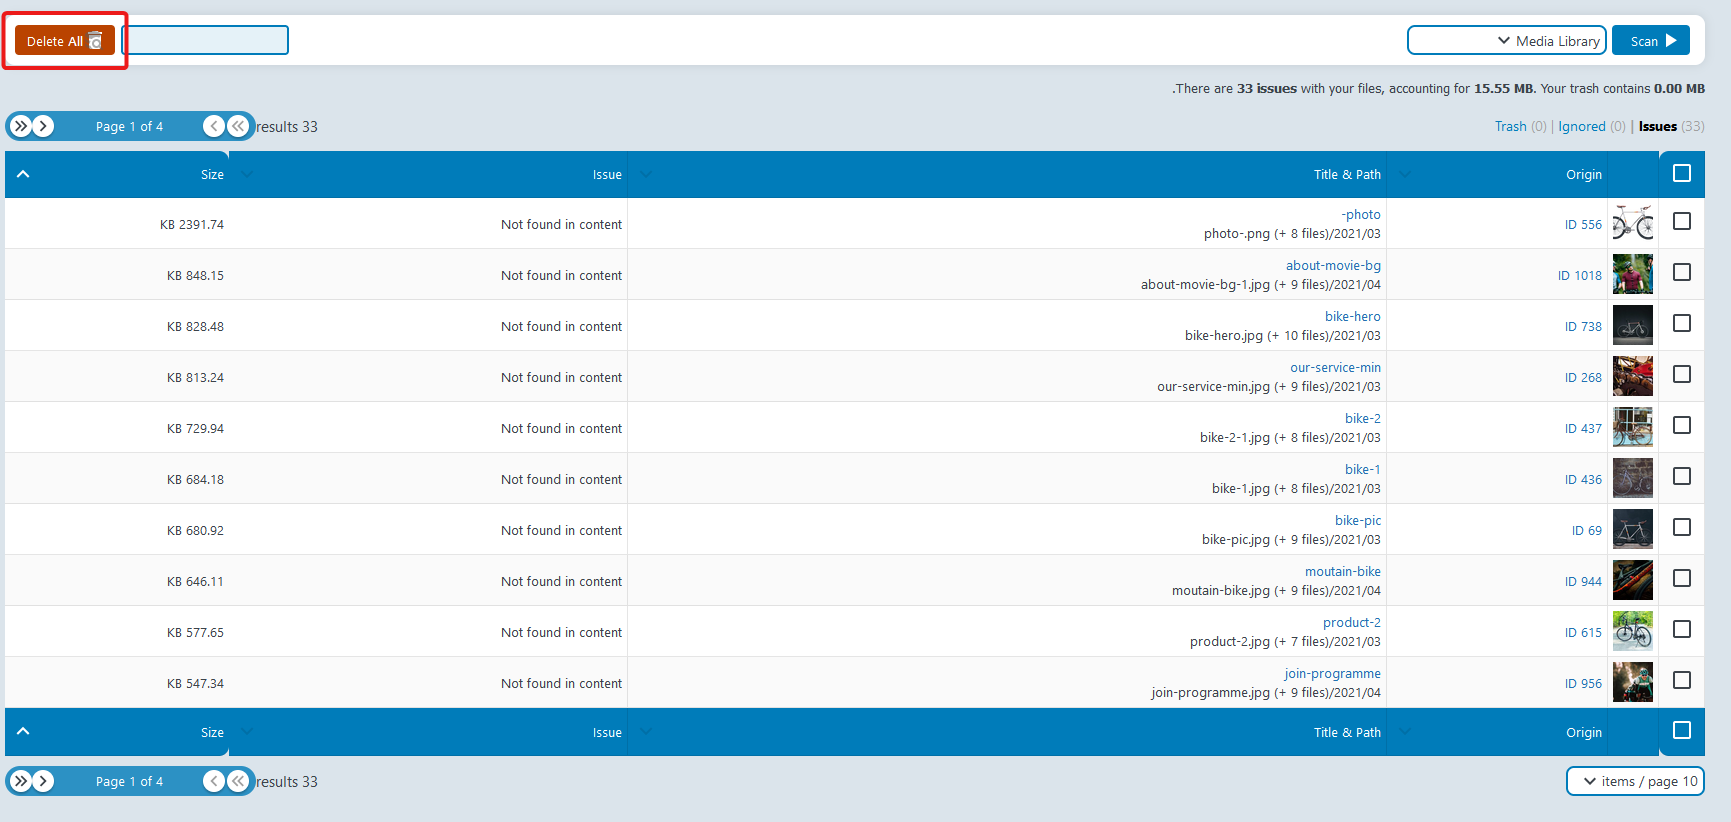Click the thumbnail for about-movie-bg
The height and width of the screenshot is (822, 1731).
click(x=1632, y=274)
